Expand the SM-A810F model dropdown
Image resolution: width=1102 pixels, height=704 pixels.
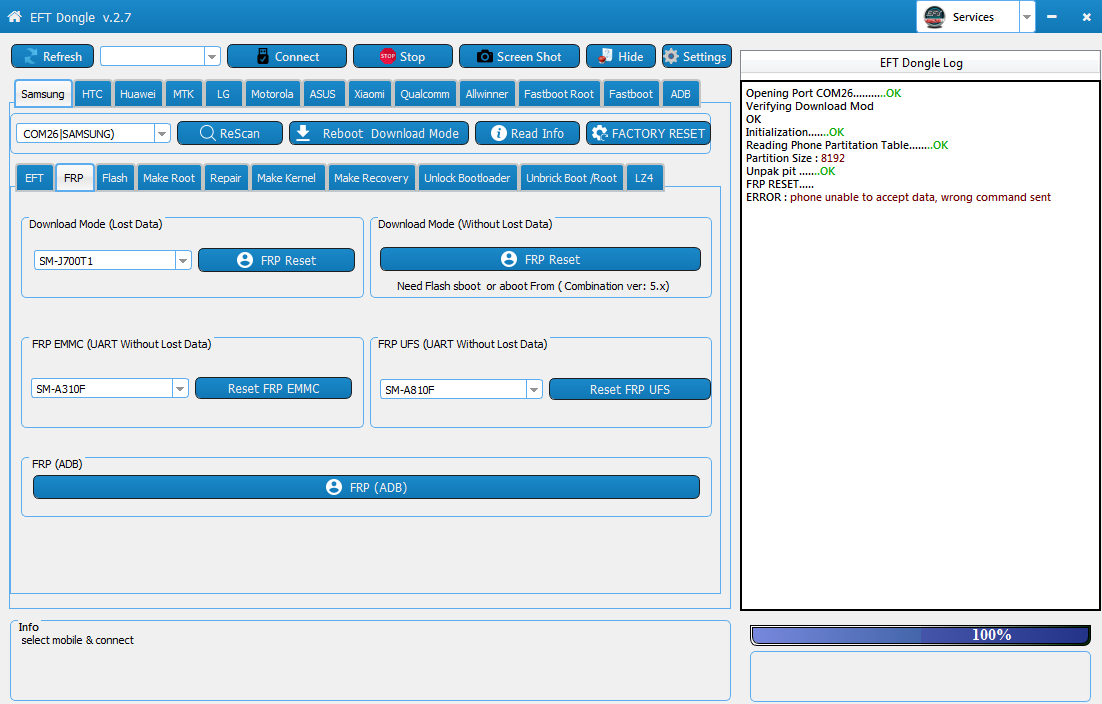[x=534, y=389]
